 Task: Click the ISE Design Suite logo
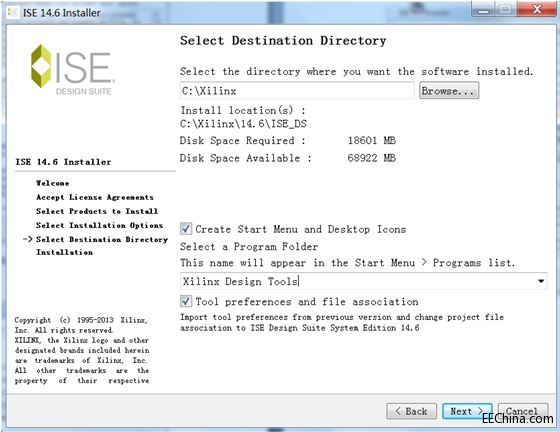click(72, 70)
